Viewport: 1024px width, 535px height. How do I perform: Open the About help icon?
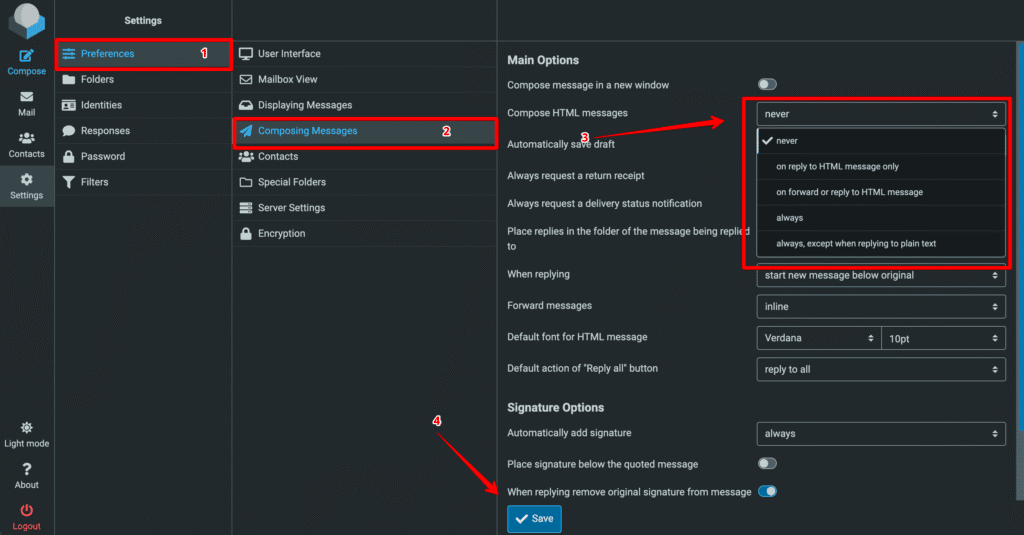26,469
